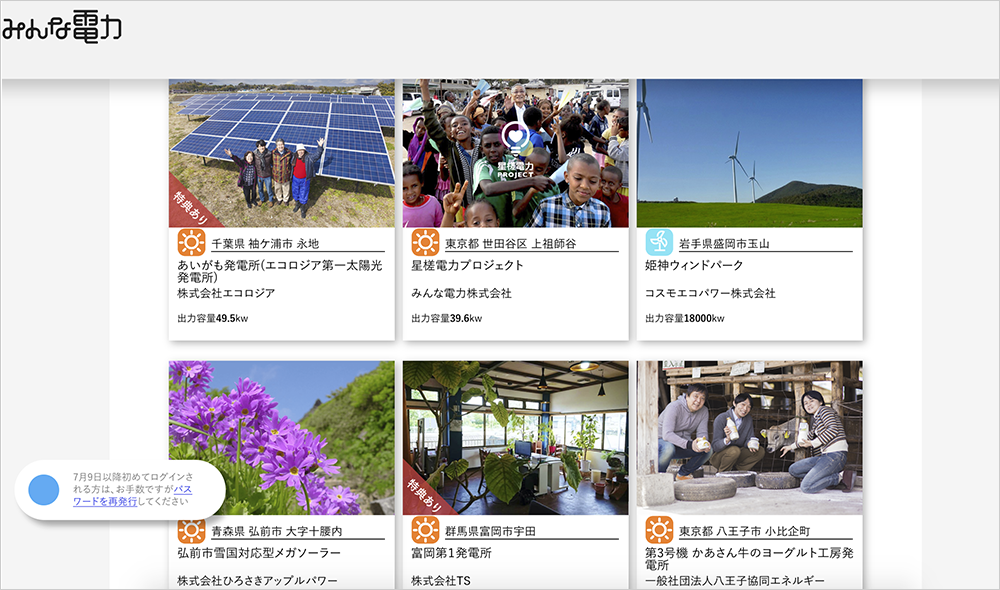The height and width of the screenshot is (590, 1000).
Task: Click the solar icon beside 東京都 八王子市 小比企町
Action: coord(659,530)
